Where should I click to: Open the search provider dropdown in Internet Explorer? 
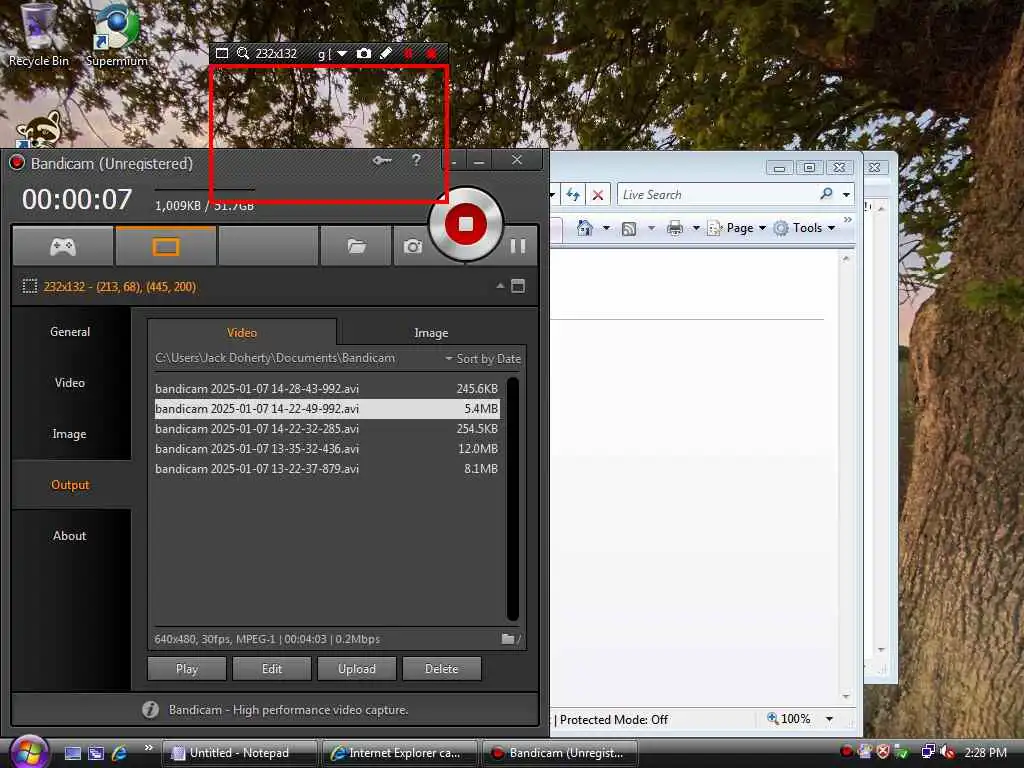(846, 195)
